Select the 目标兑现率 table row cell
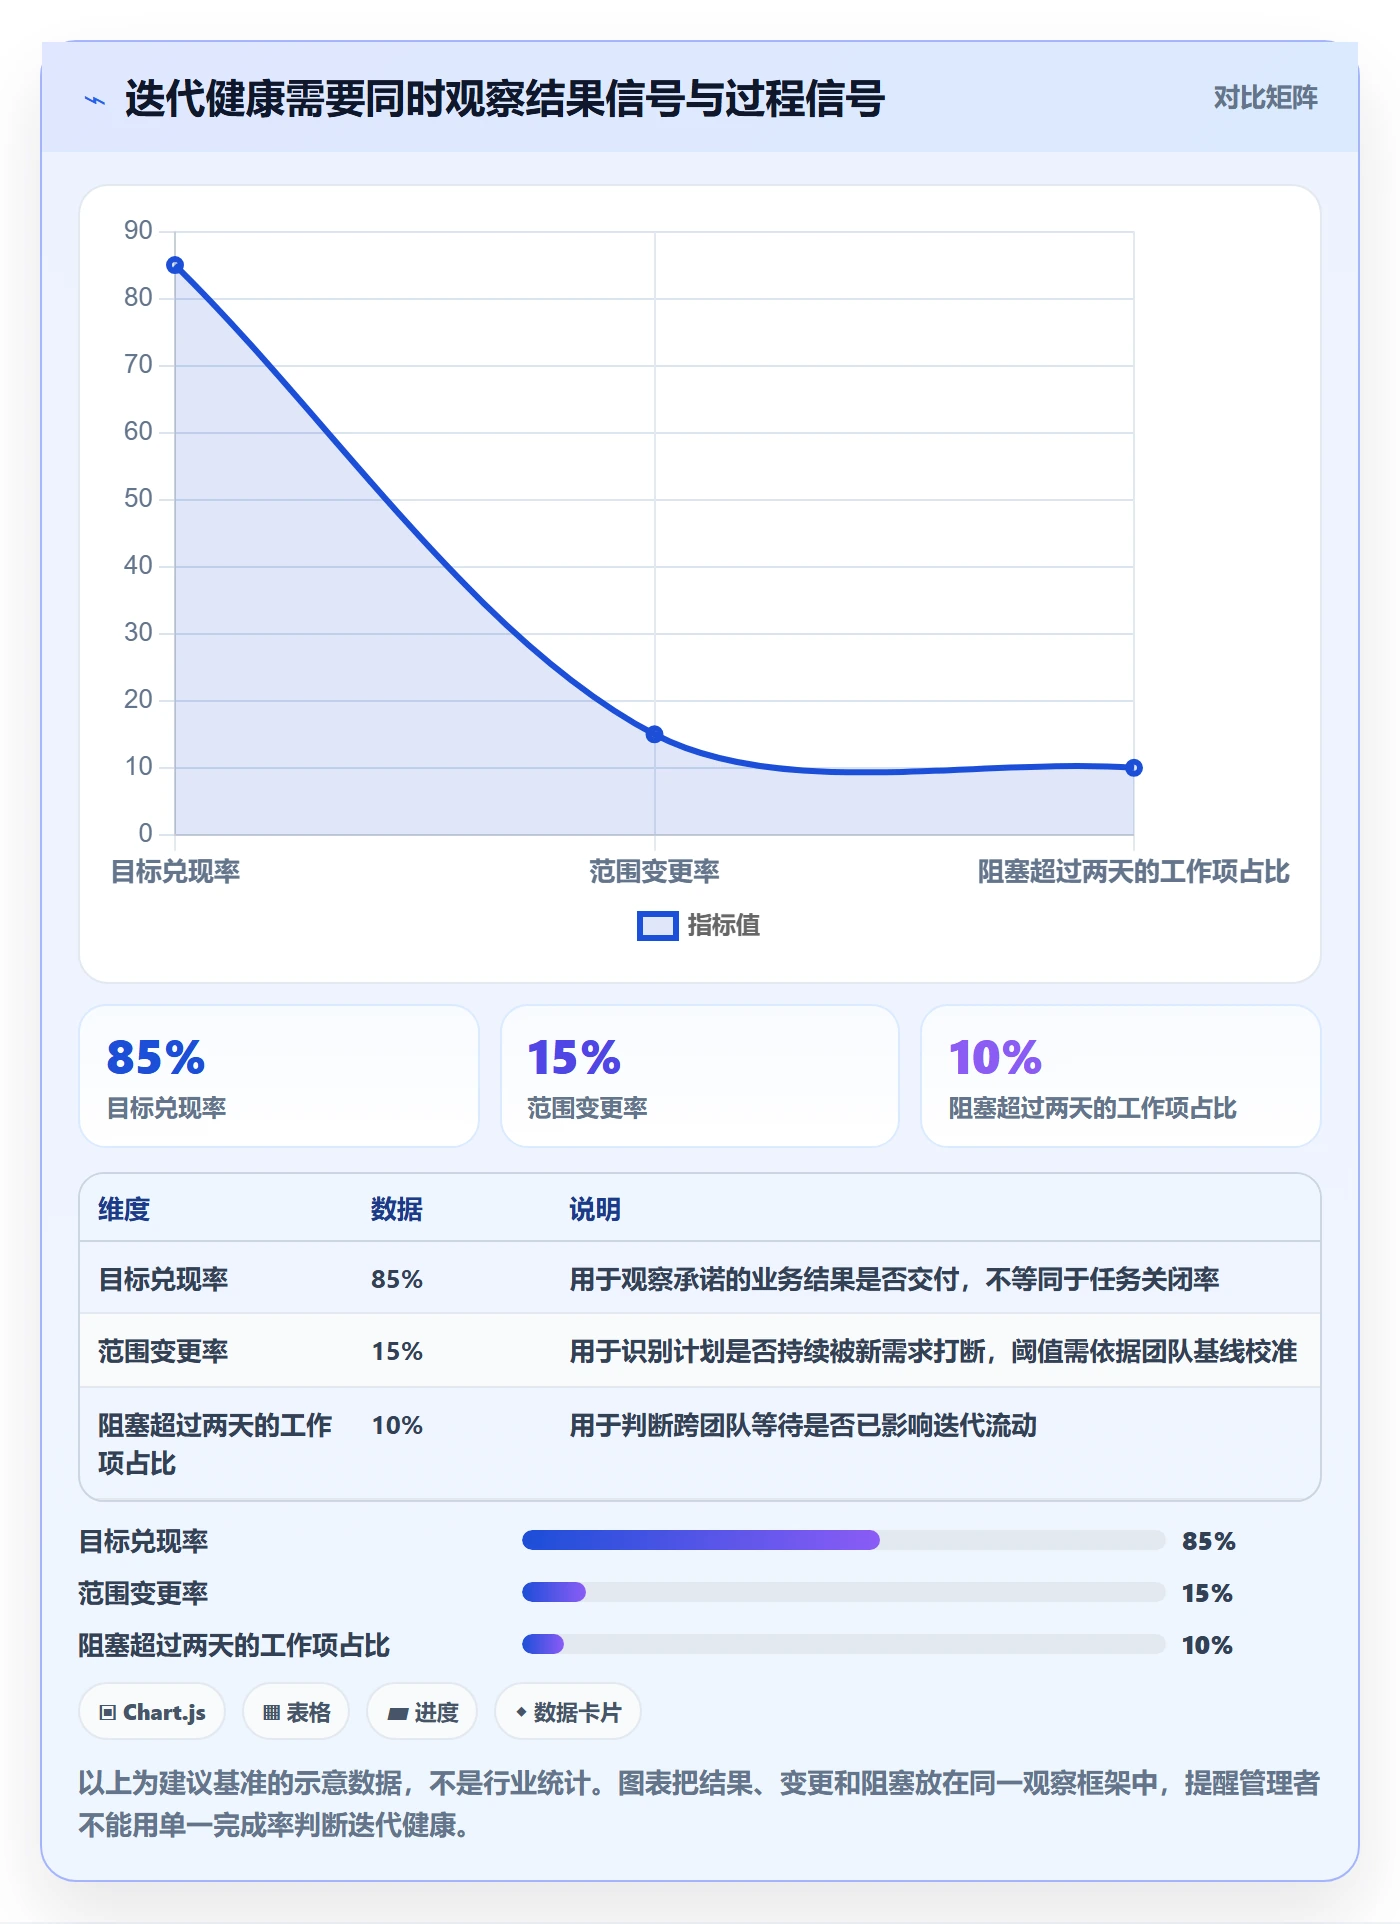The height and width of the screenshot is (1924, 1400). pos(163,1279)
